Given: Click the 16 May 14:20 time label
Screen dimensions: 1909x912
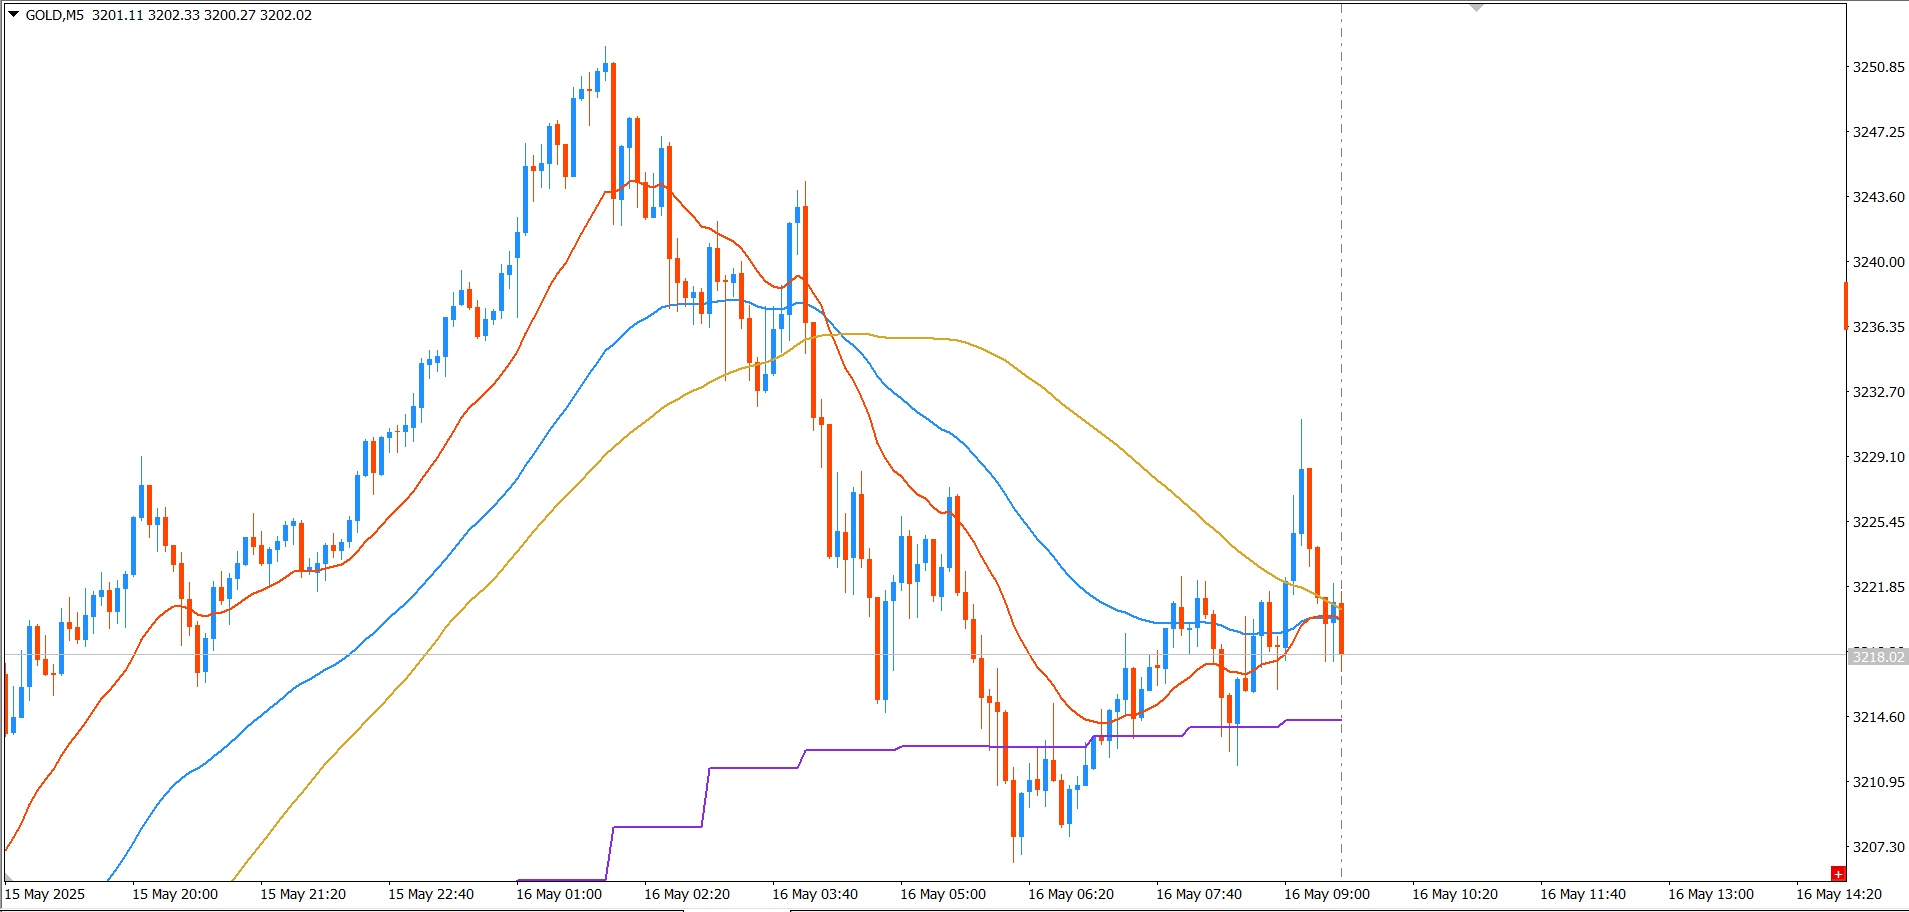Looking at the screenshot, I should click(x=1839, y=894).
